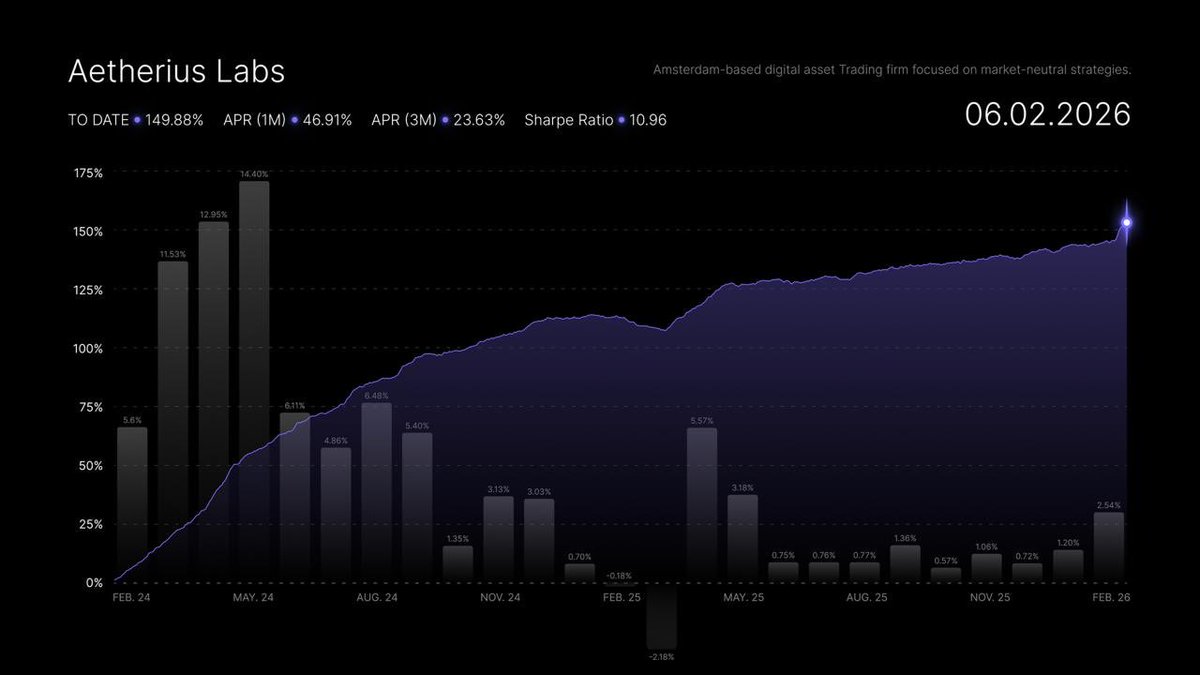Select the MAY. 24 axis label

tap(252, 597)
